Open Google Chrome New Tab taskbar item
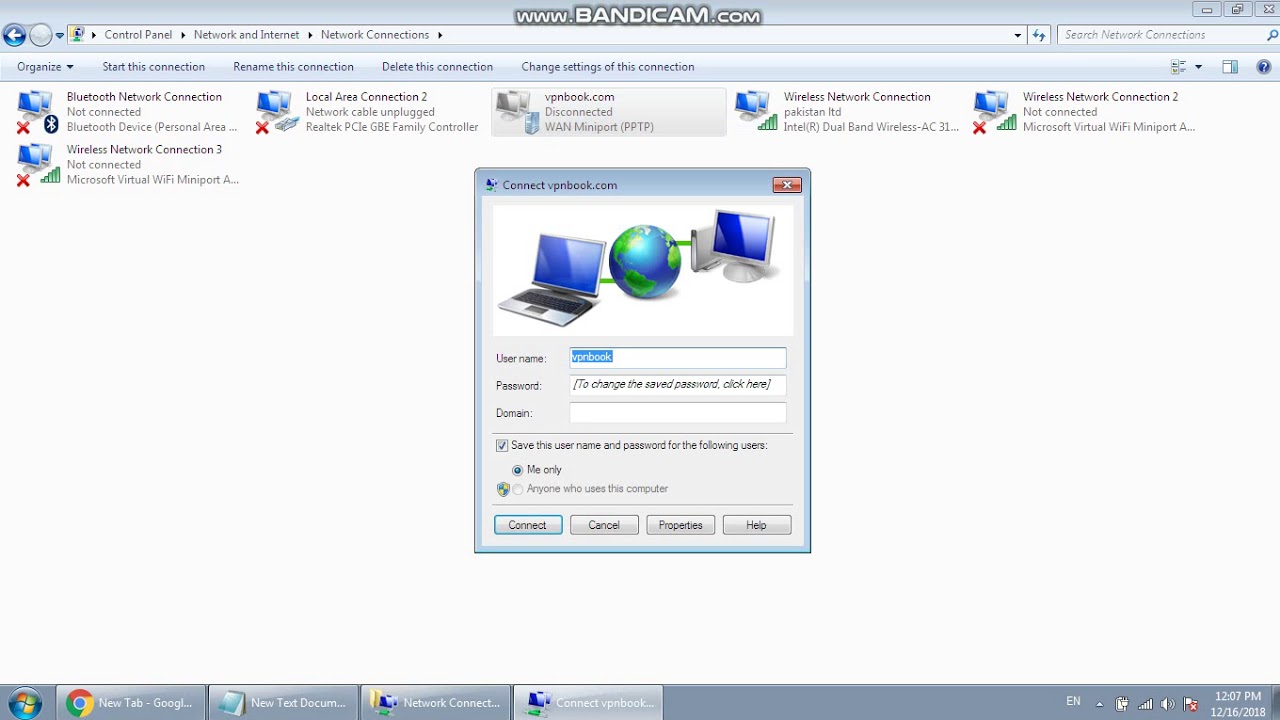The width and height of the screenshot is (1280, 720). point(131,703)
